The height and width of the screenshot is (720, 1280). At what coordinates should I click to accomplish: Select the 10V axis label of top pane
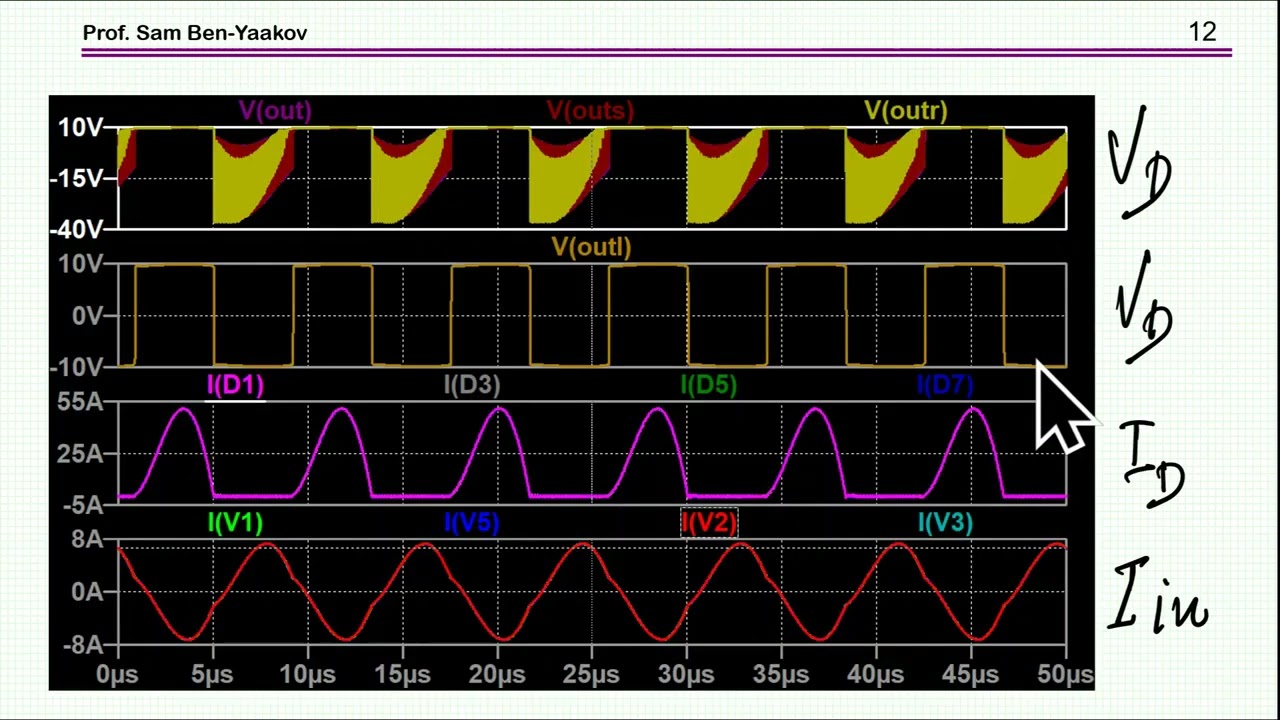80,127
